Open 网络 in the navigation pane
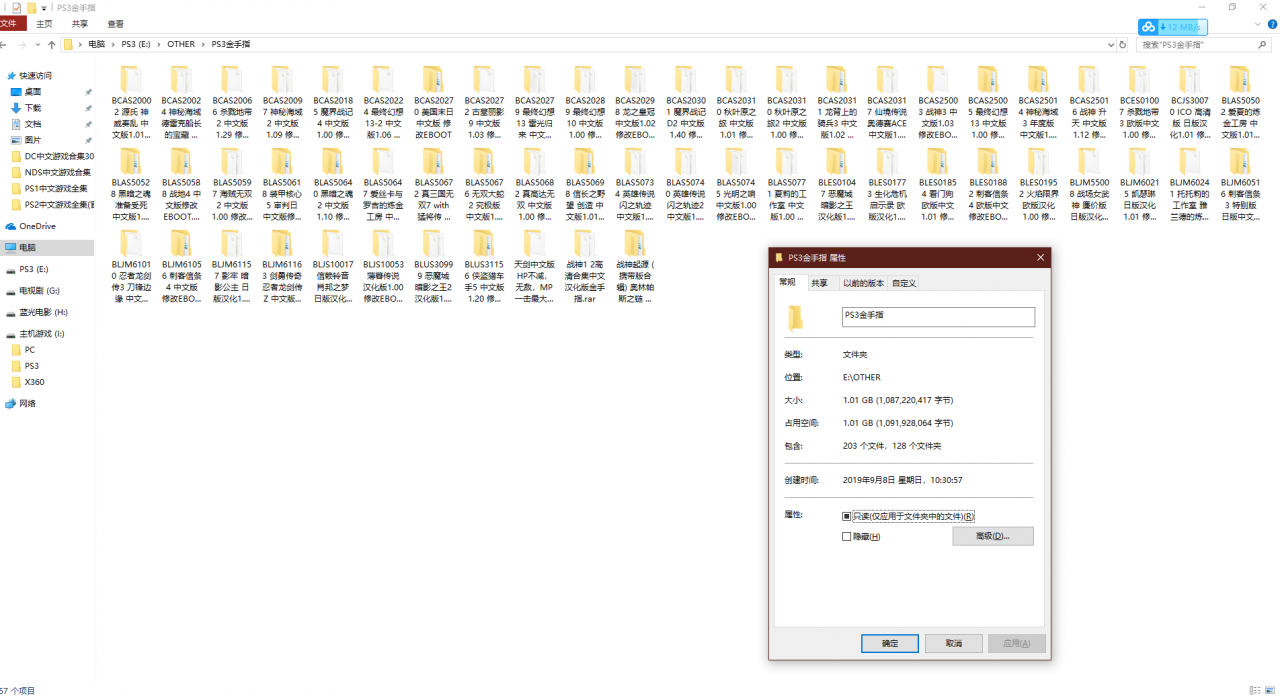 pyautogui.click(x=27, y=403)
